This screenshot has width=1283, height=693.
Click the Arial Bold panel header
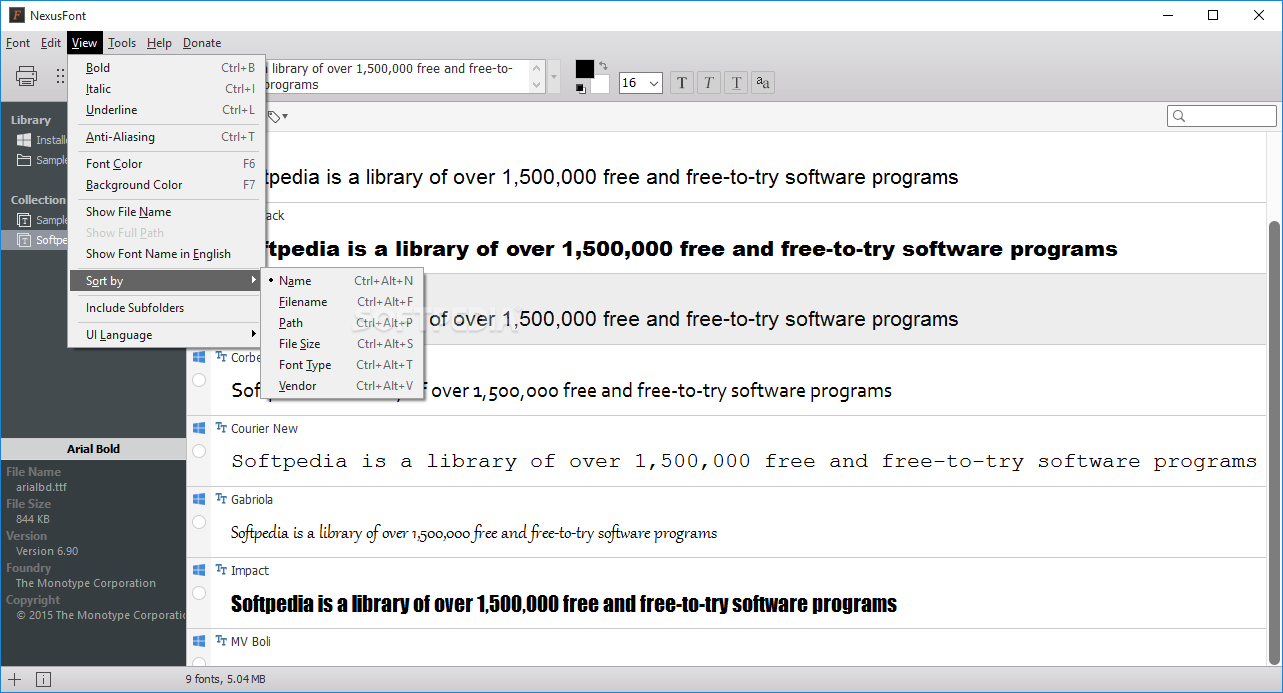pyautogui.click(x=93, y=449)
